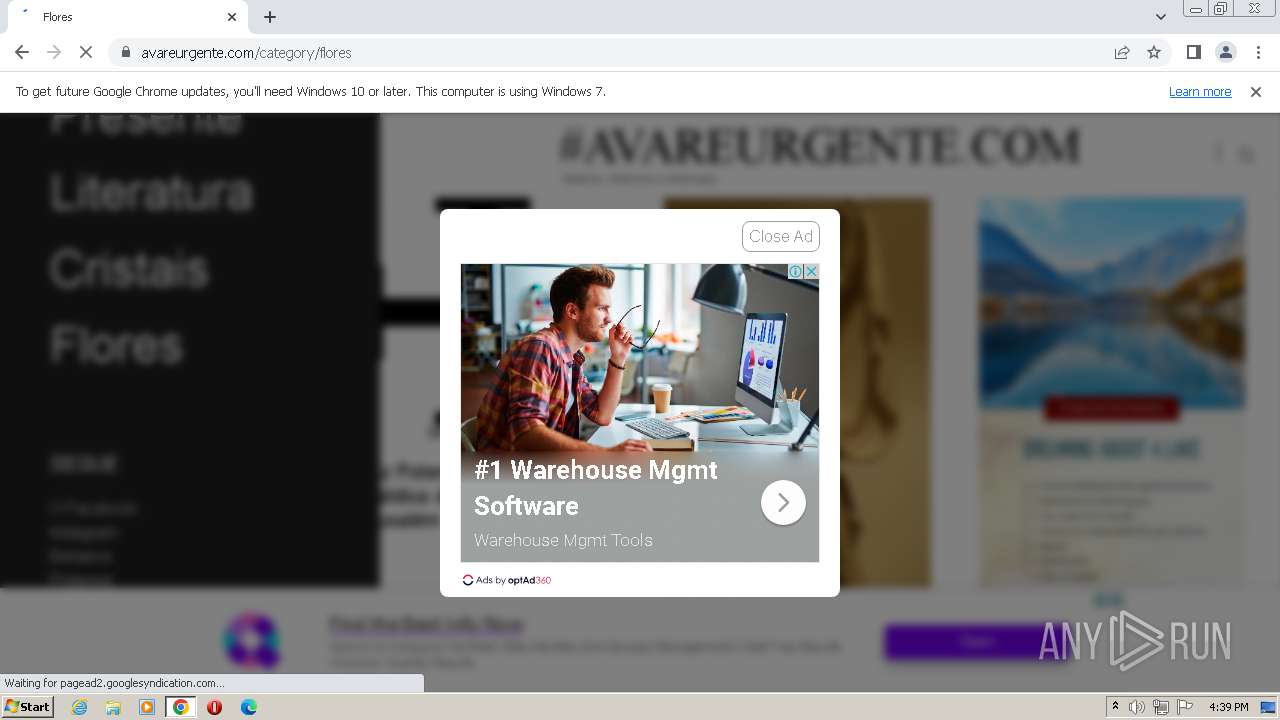Open the media player taskbar icon
This screenshot has height=720, width=1280.
[x=147, y=707]
